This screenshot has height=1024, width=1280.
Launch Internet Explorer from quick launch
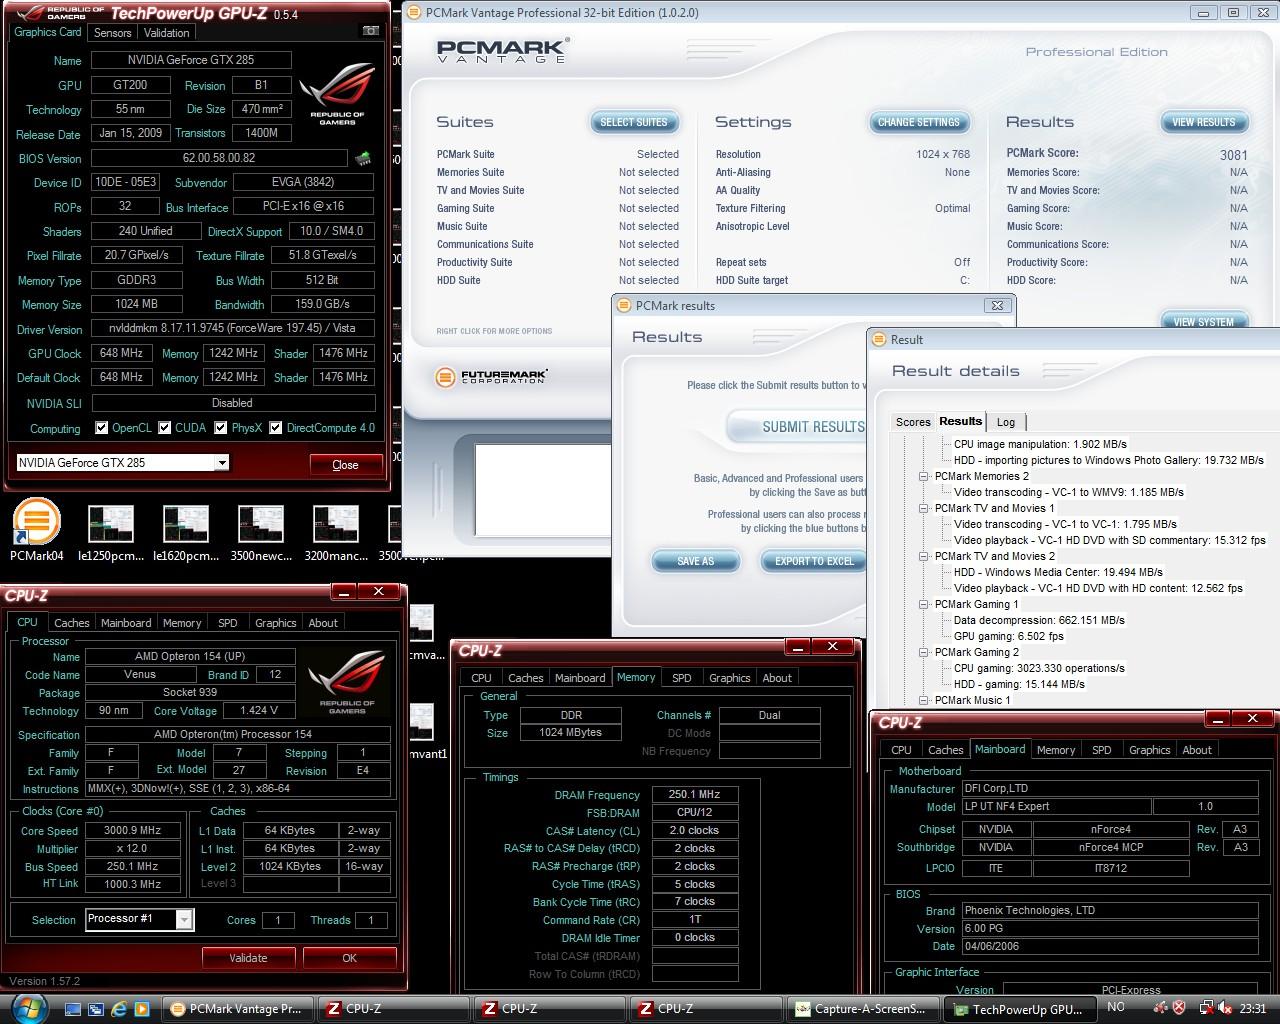coord(119,1009)
